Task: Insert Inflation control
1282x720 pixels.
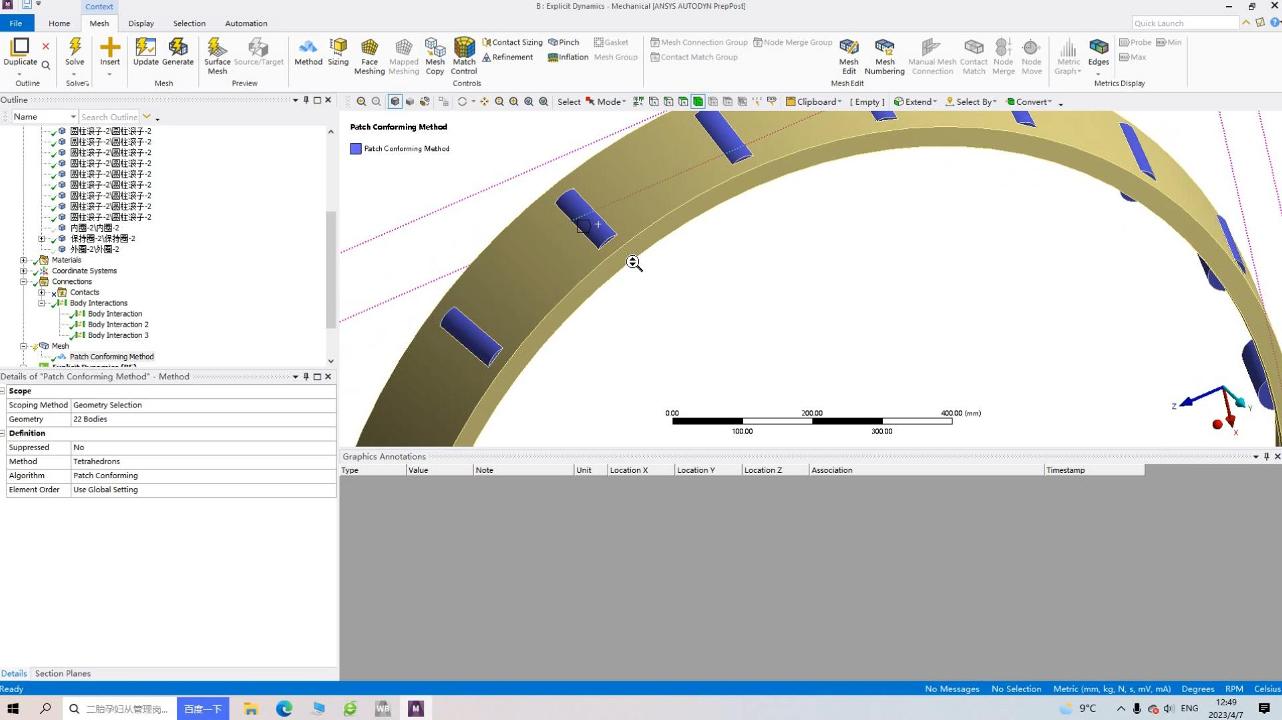Action: point(568,57)
